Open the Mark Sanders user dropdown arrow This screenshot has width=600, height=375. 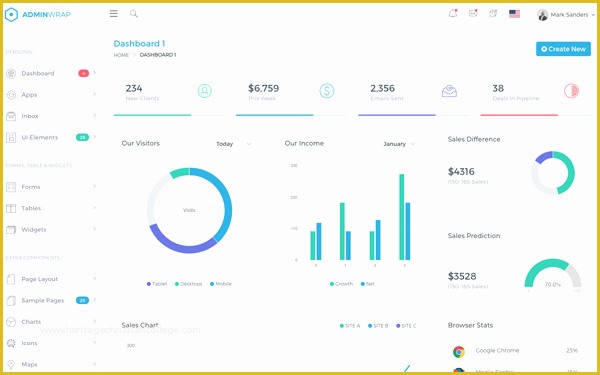click(x=593, y=15)
